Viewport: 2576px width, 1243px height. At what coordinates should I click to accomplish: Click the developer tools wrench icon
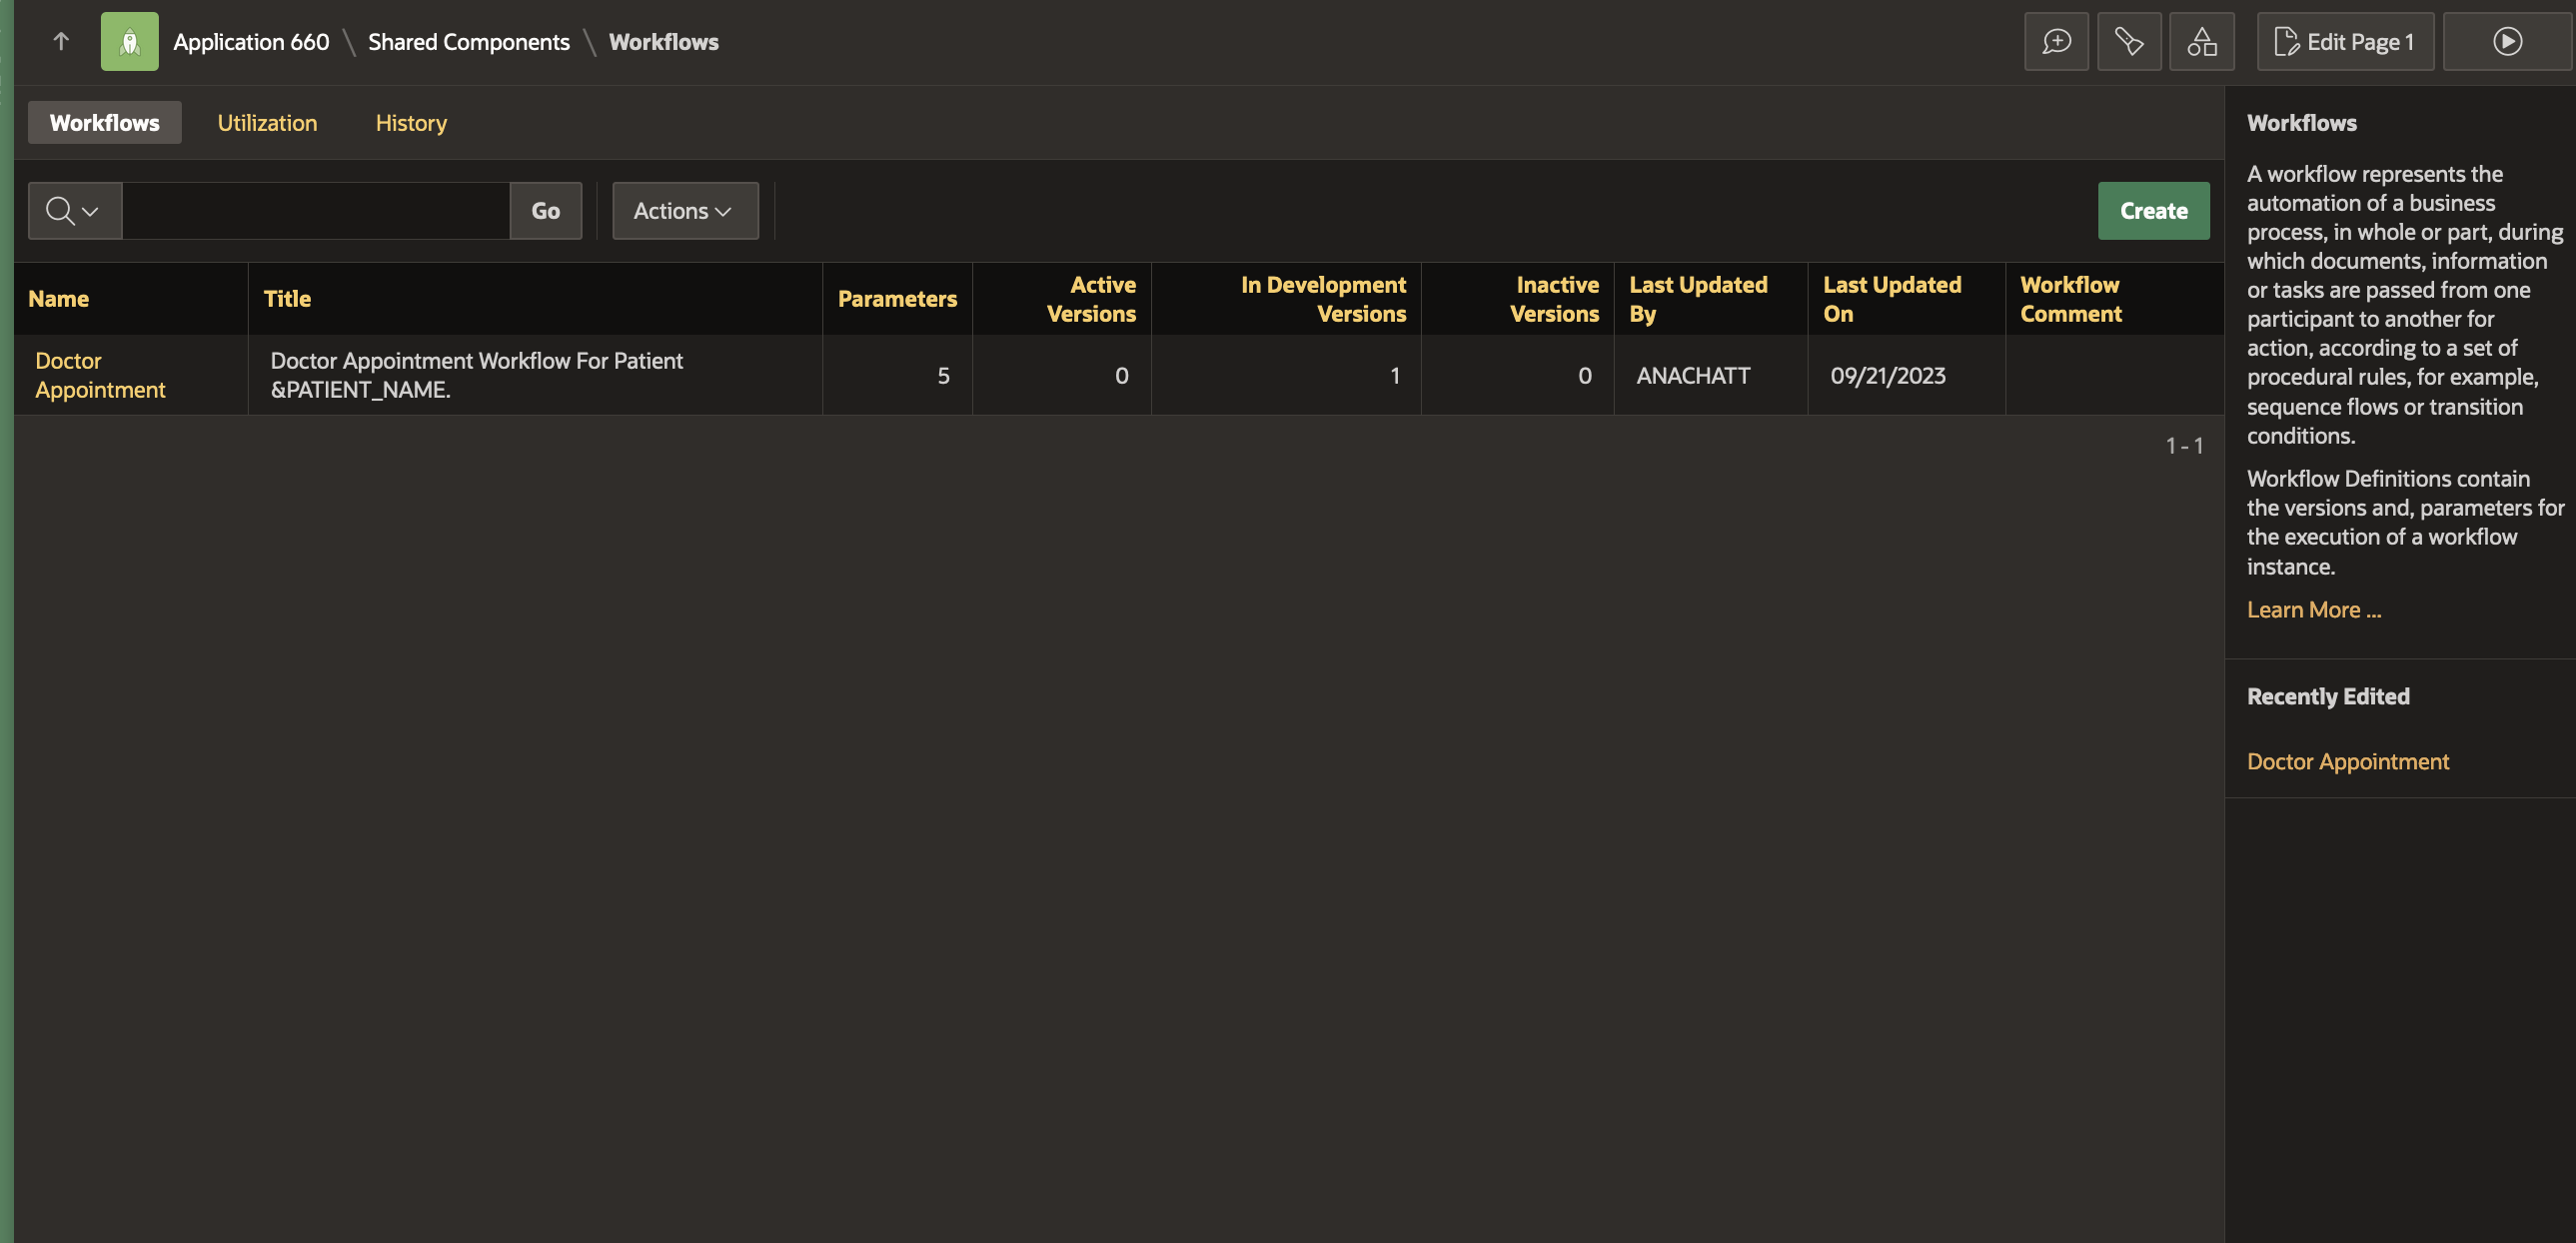(x=2129, y=41)
